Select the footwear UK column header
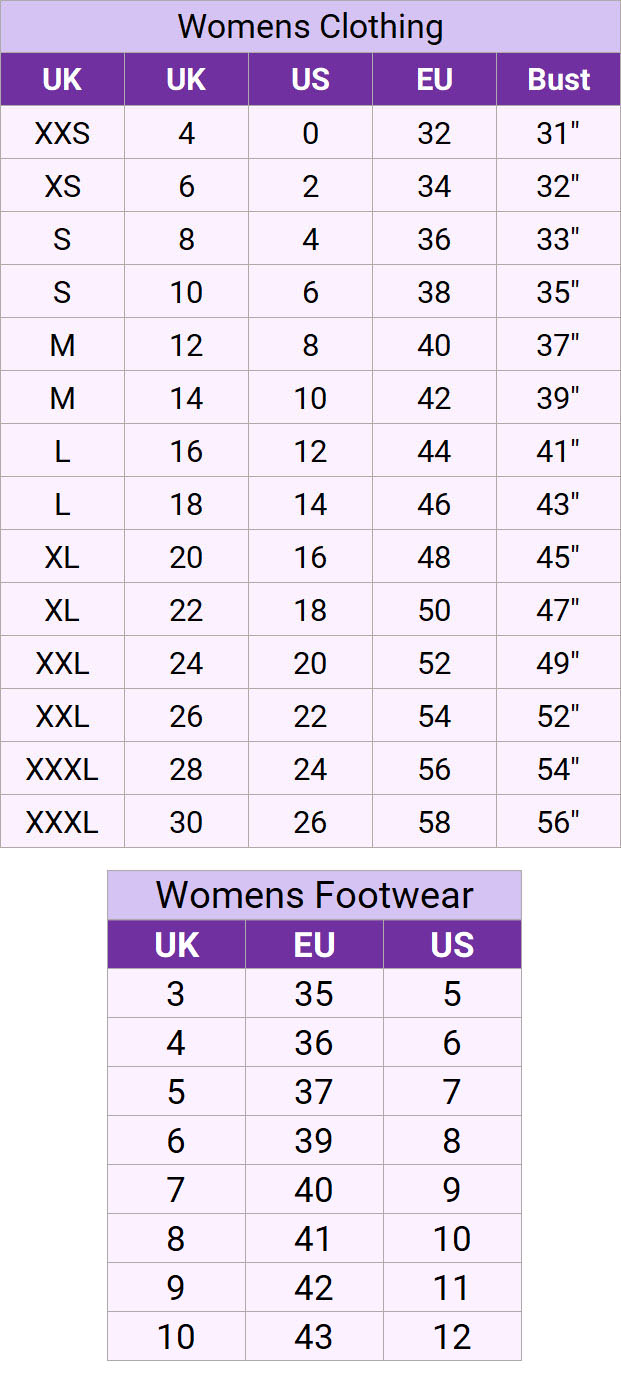This screenshot has height=1400, width=621. (176, 945)
